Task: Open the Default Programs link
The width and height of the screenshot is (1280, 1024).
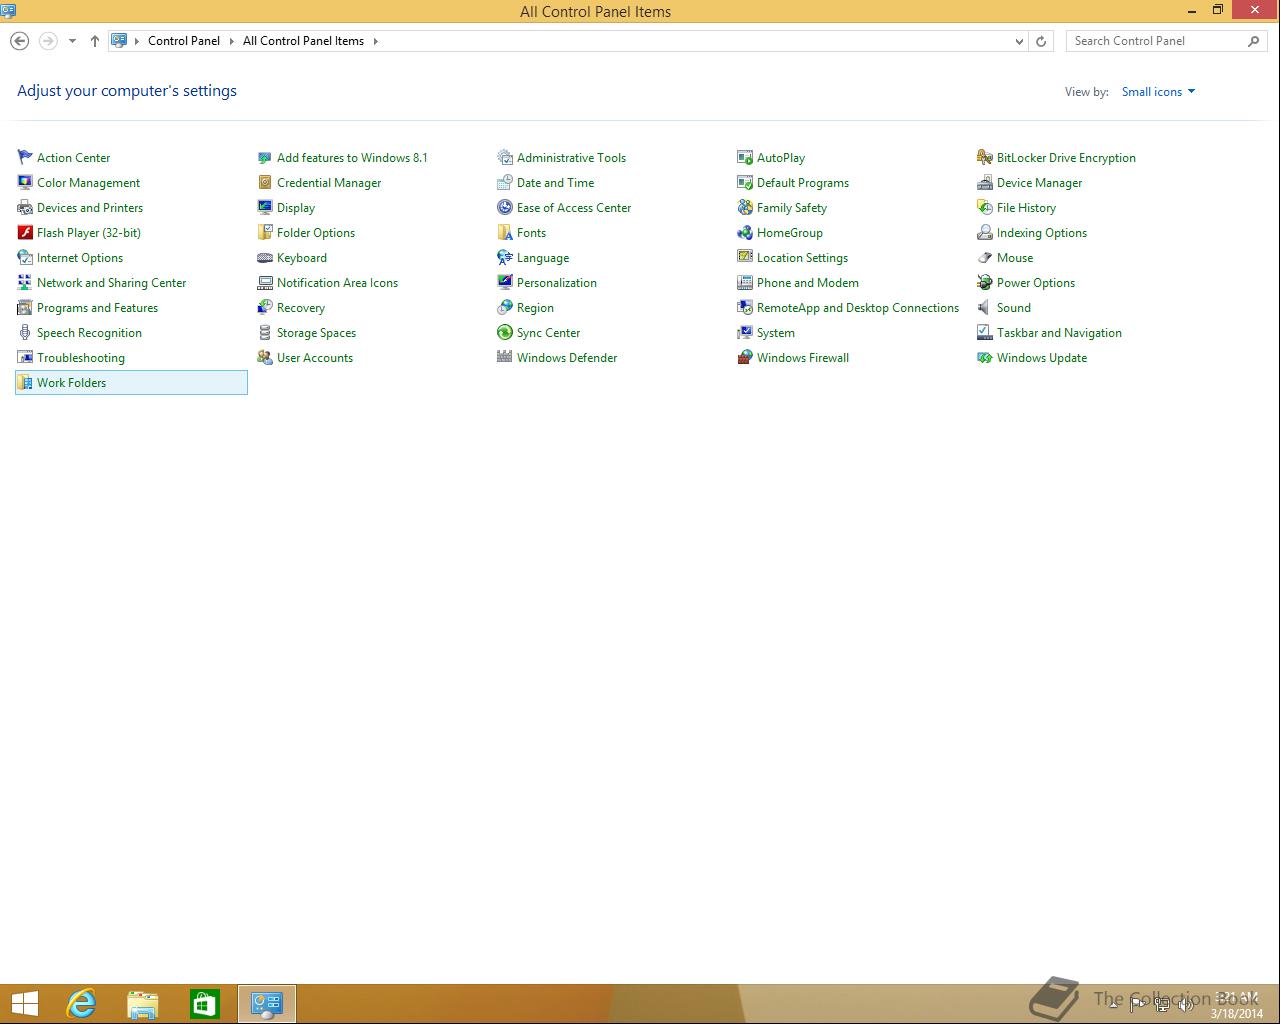Action: tap(803, 183)
